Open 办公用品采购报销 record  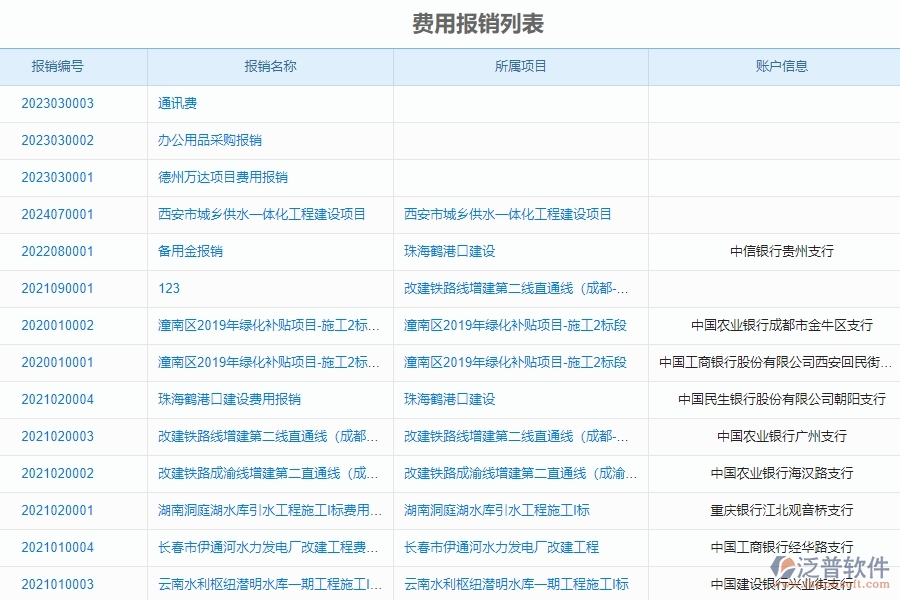click(210, 140)
